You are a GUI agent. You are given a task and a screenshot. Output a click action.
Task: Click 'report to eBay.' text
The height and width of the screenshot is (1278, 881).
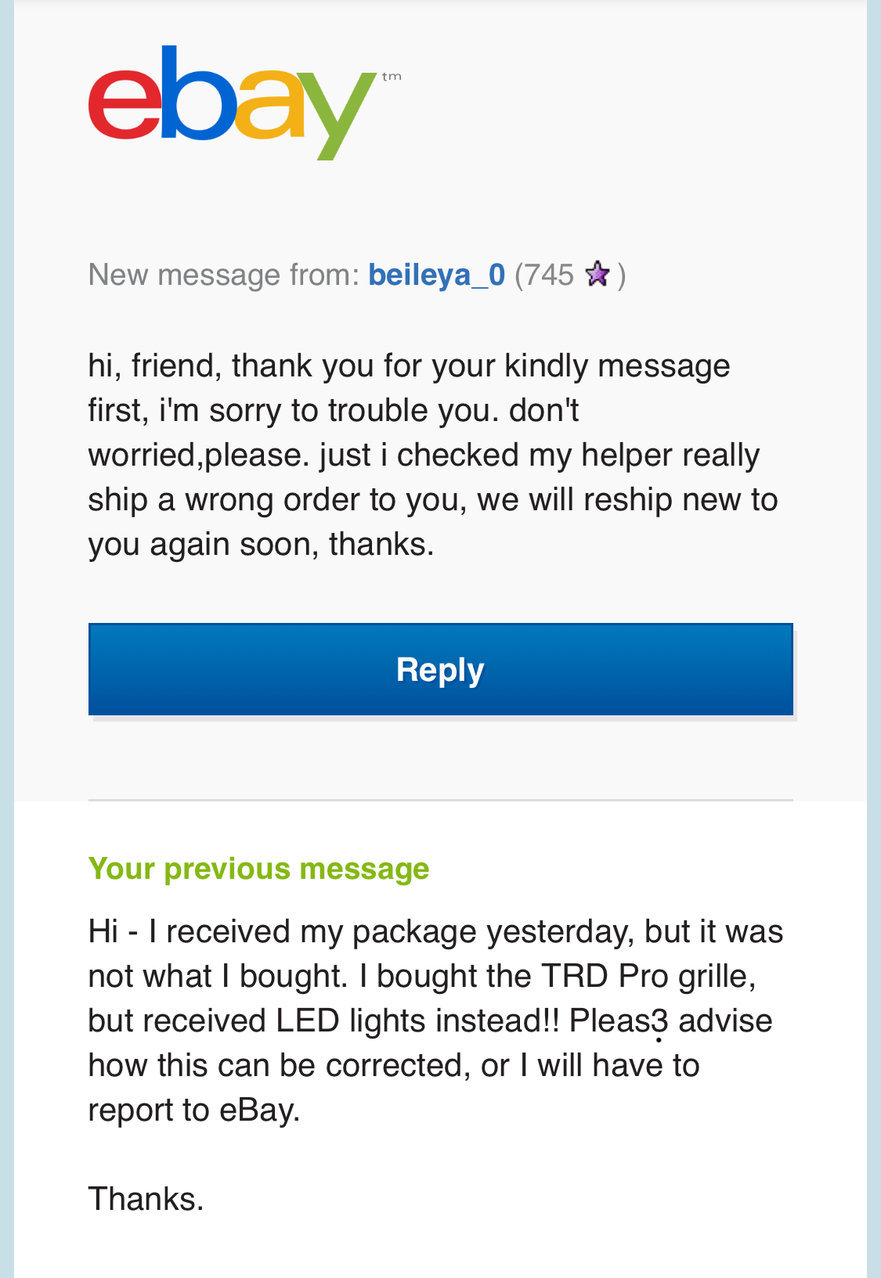[x=194, y=1111]
